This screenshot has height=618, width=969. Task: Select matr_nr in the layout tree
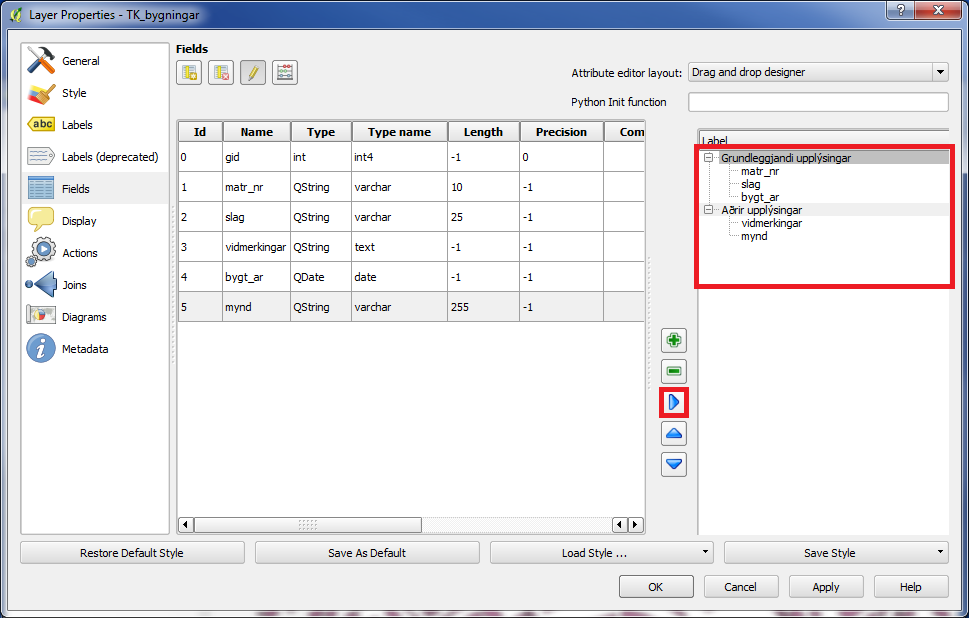(760, 171)
